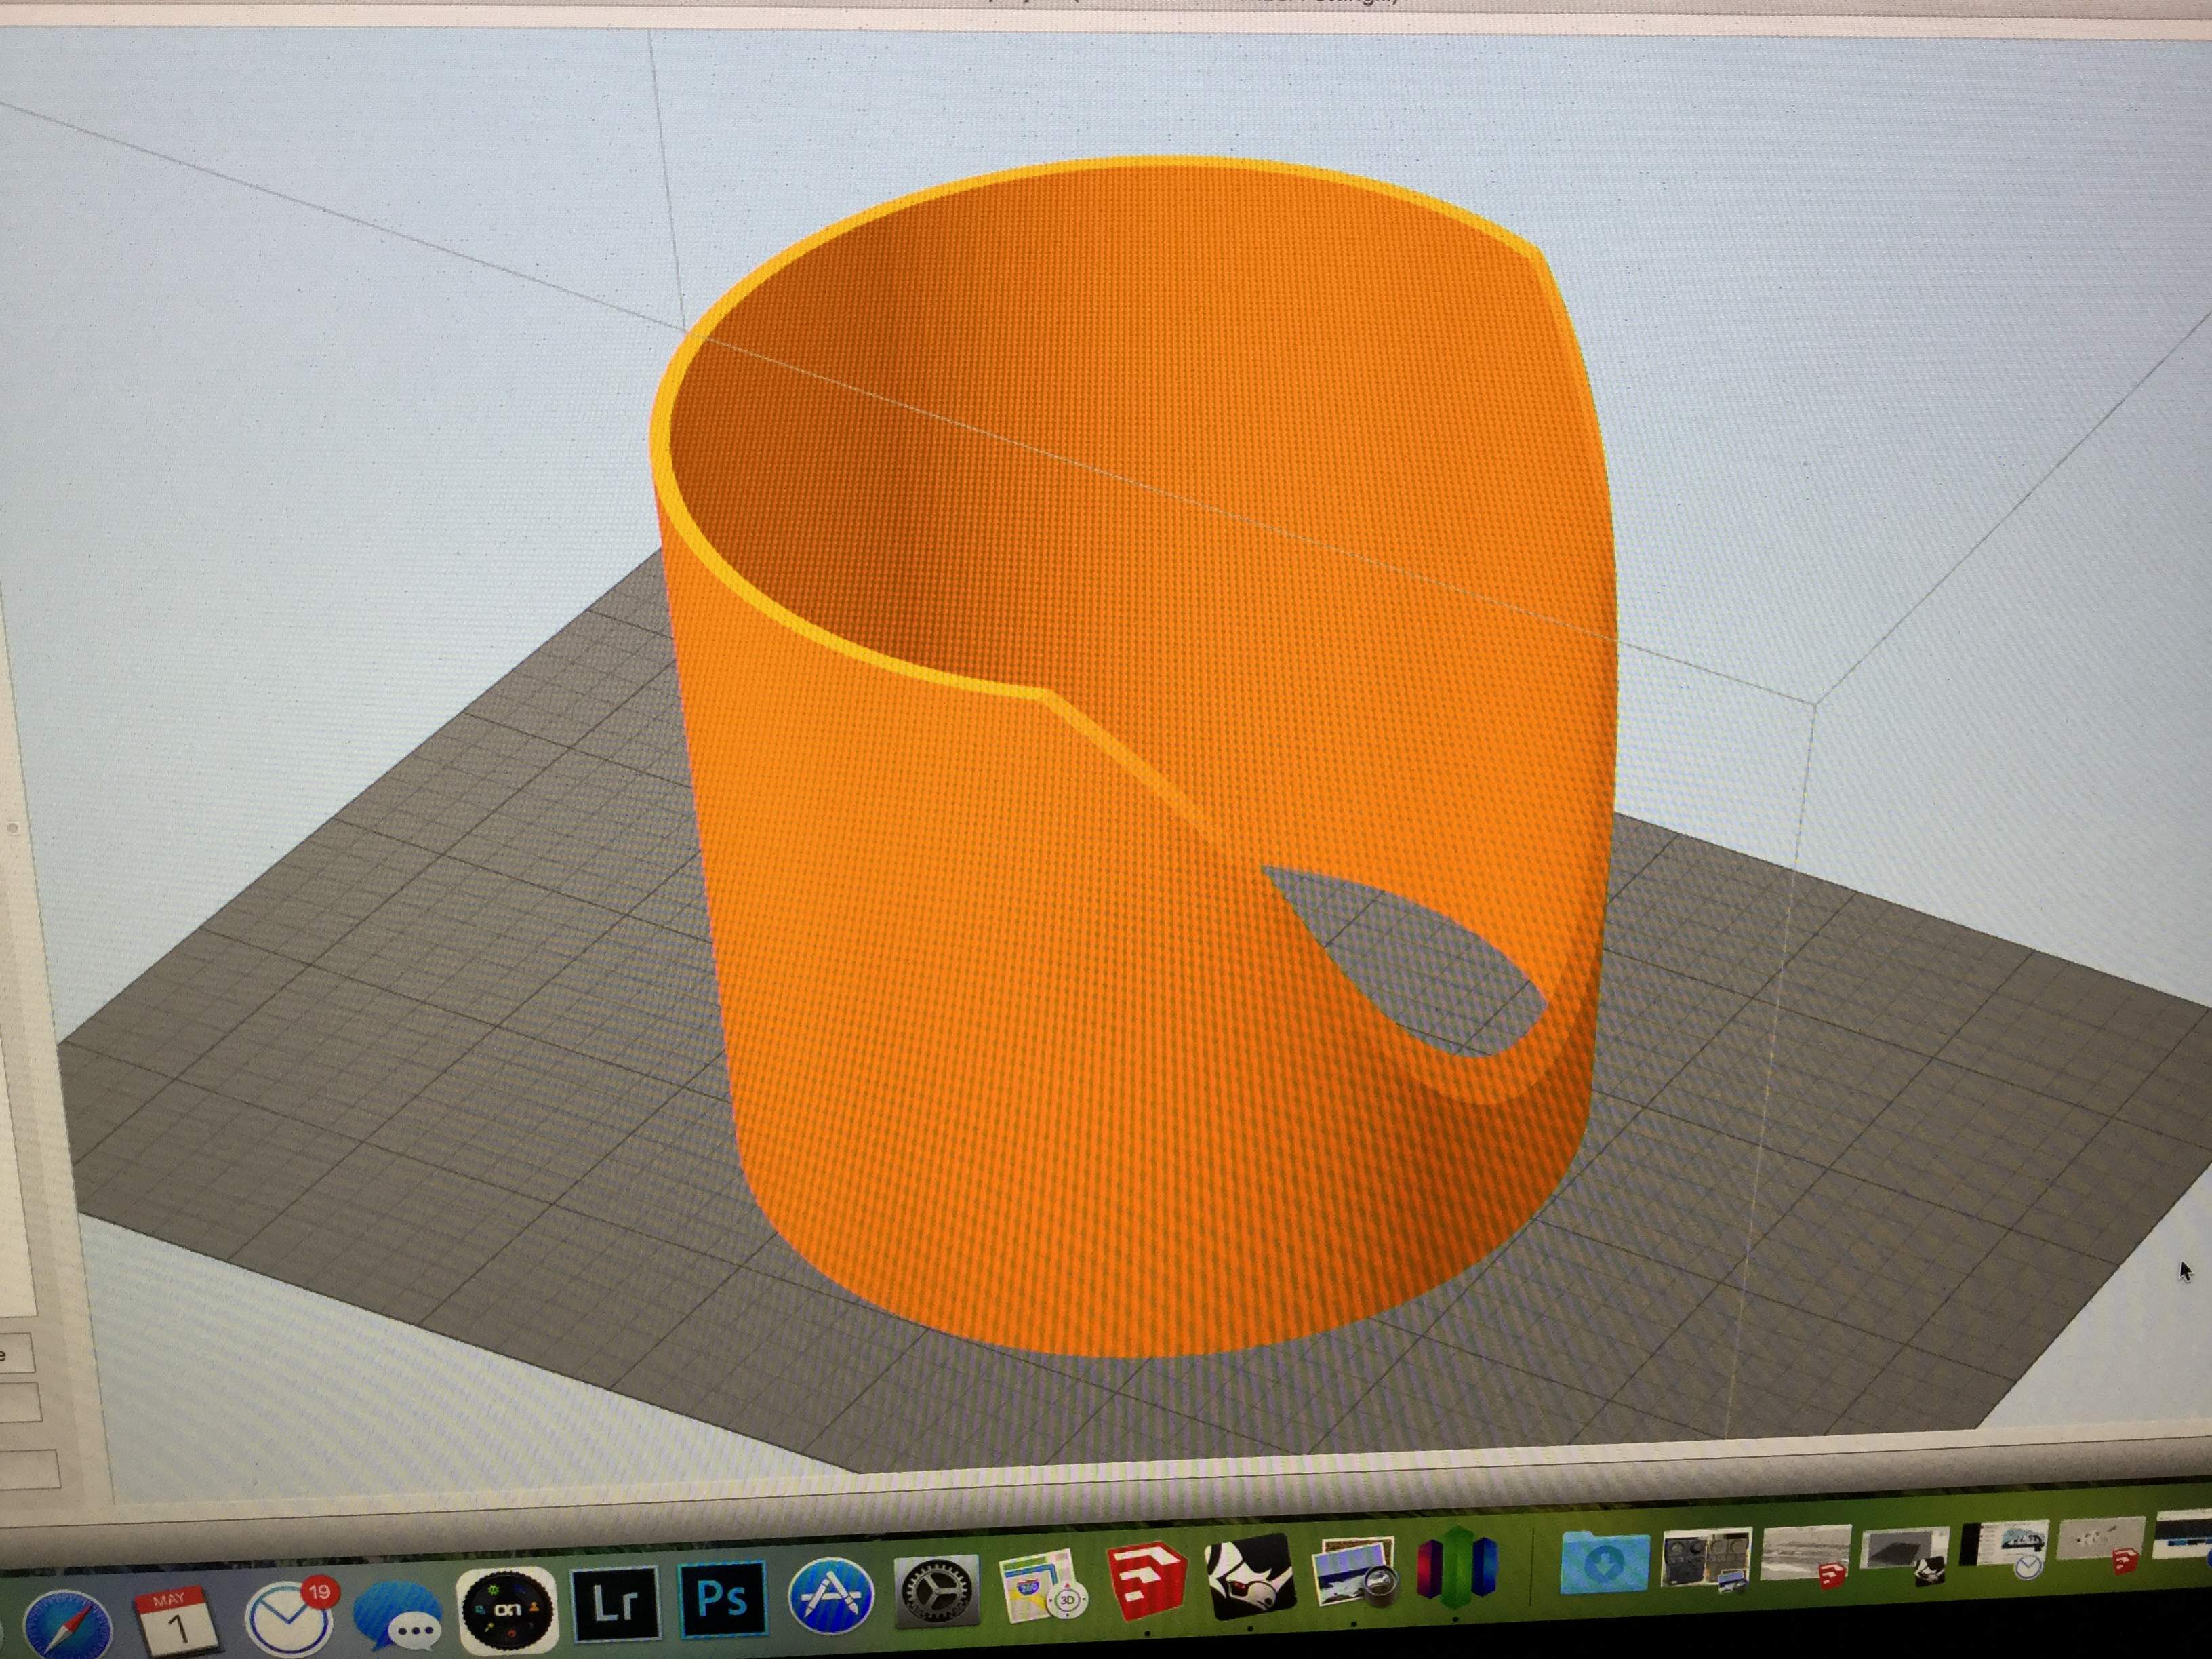The height and width of the screenshot is (1659, 2212).
Task: Open the Maps app in the dock
Action: click(x=1043, y=1585)
